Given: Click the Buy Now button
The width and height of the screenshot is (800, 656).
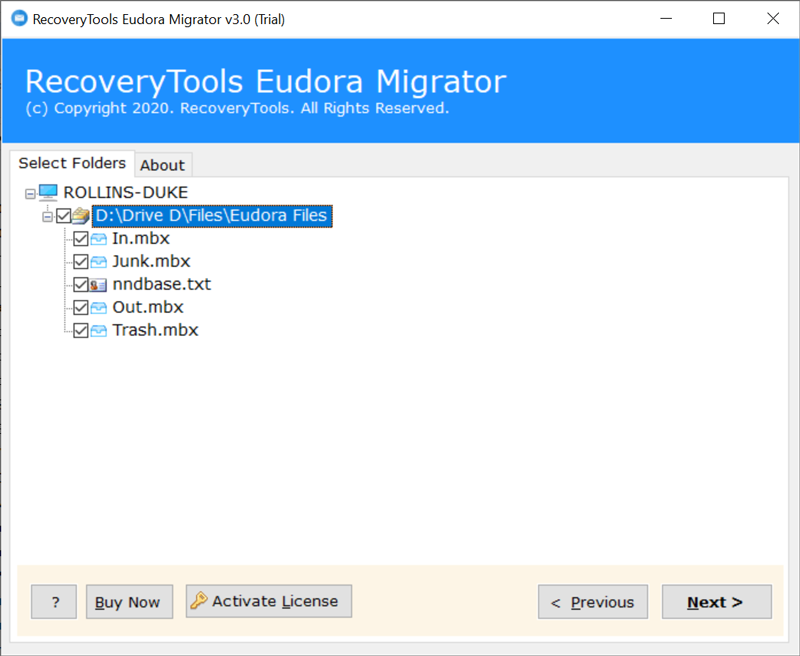Looking at the screenshot, I should tap(129, 602).
